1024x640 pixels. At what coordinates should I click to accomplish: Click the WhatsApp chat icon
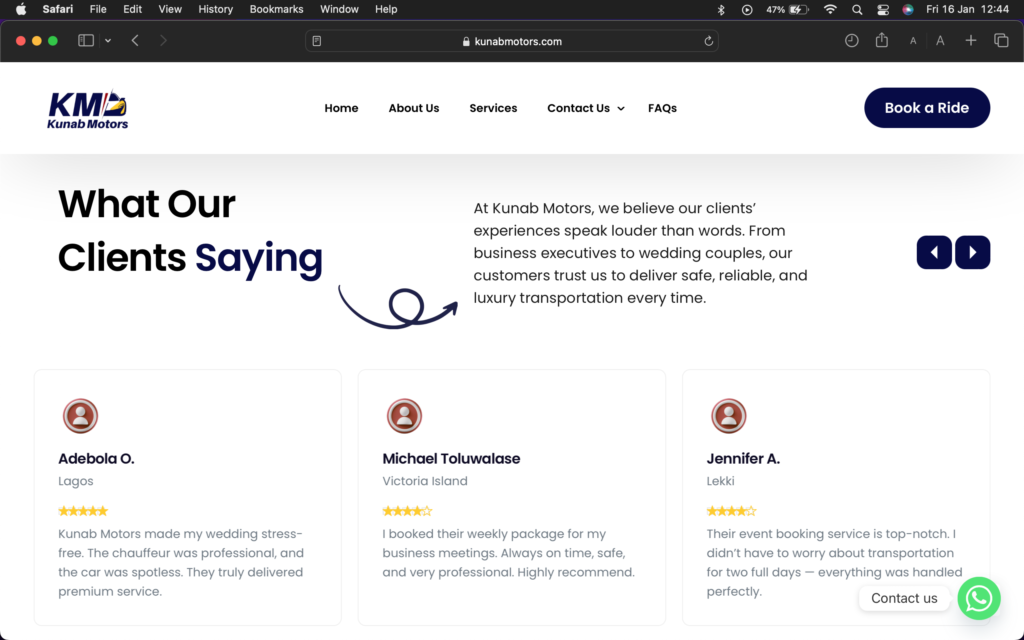tap(978, 598)
